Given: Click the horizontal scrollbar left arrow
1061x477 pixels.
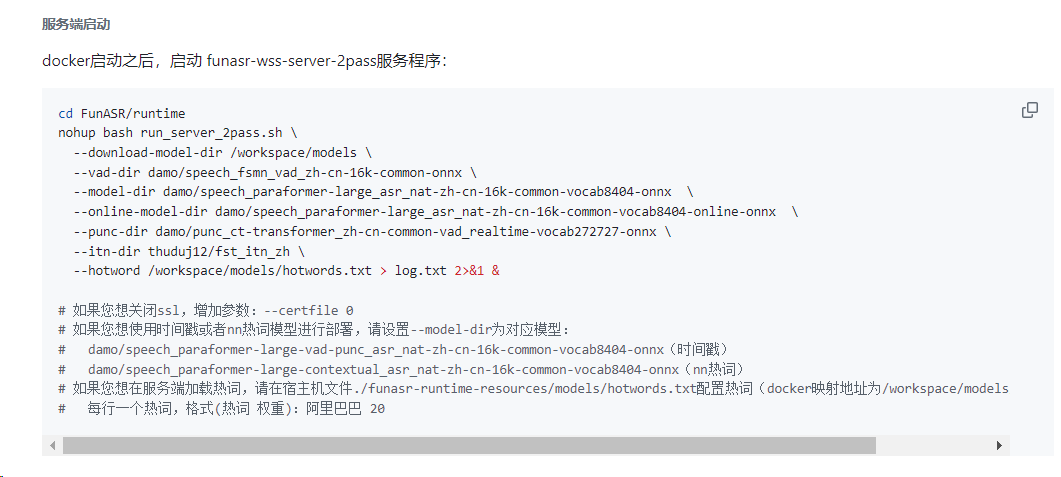Looking at the screenshot, I should click(52, 445).
